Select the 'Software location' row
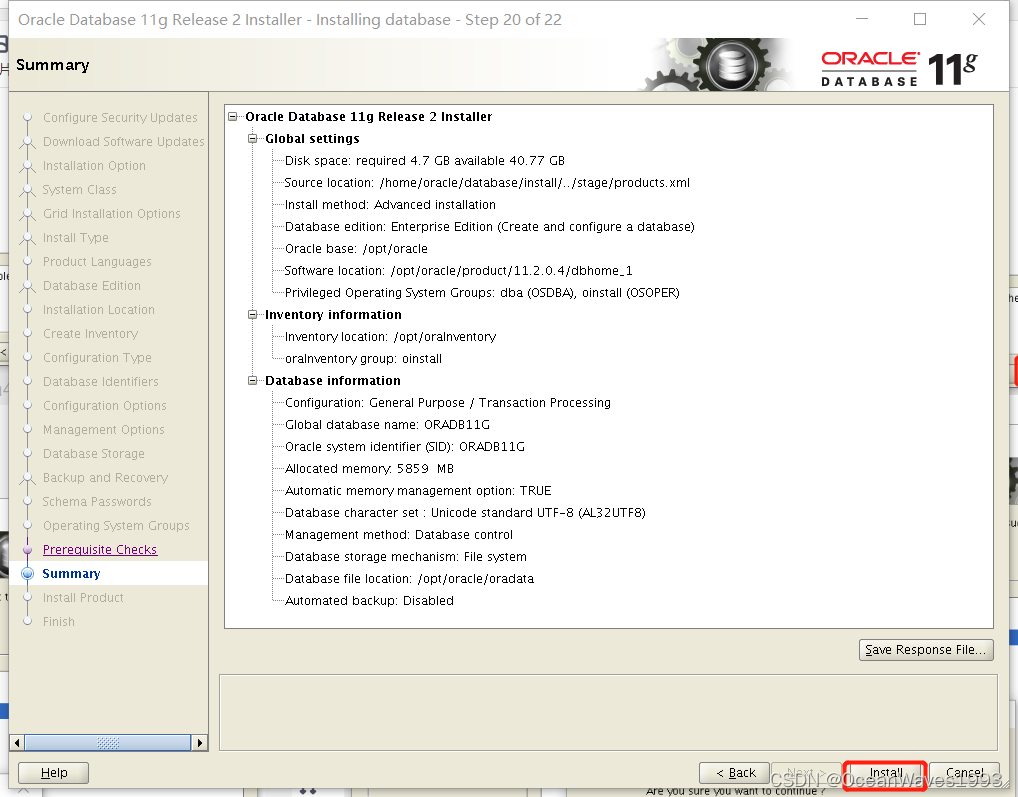This screenshot has height=797, width=1018. tap(458, 271)
